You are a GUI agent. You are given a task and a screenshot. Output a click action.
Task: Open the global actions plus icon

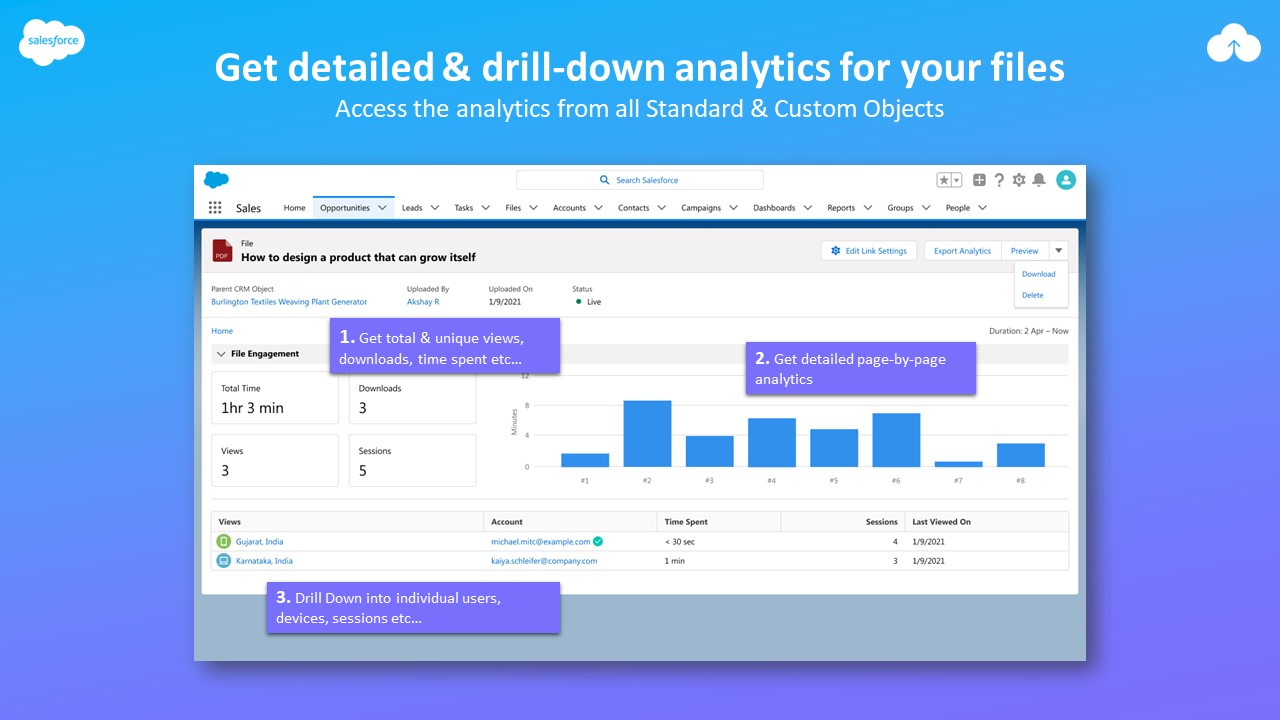[979, 180]
